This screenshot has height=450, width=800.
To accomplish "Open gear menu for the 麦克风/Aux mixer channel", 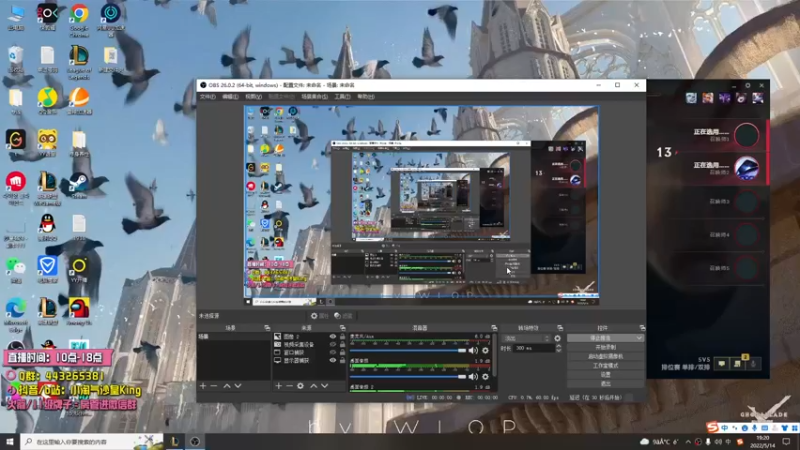I will (485, 351).
